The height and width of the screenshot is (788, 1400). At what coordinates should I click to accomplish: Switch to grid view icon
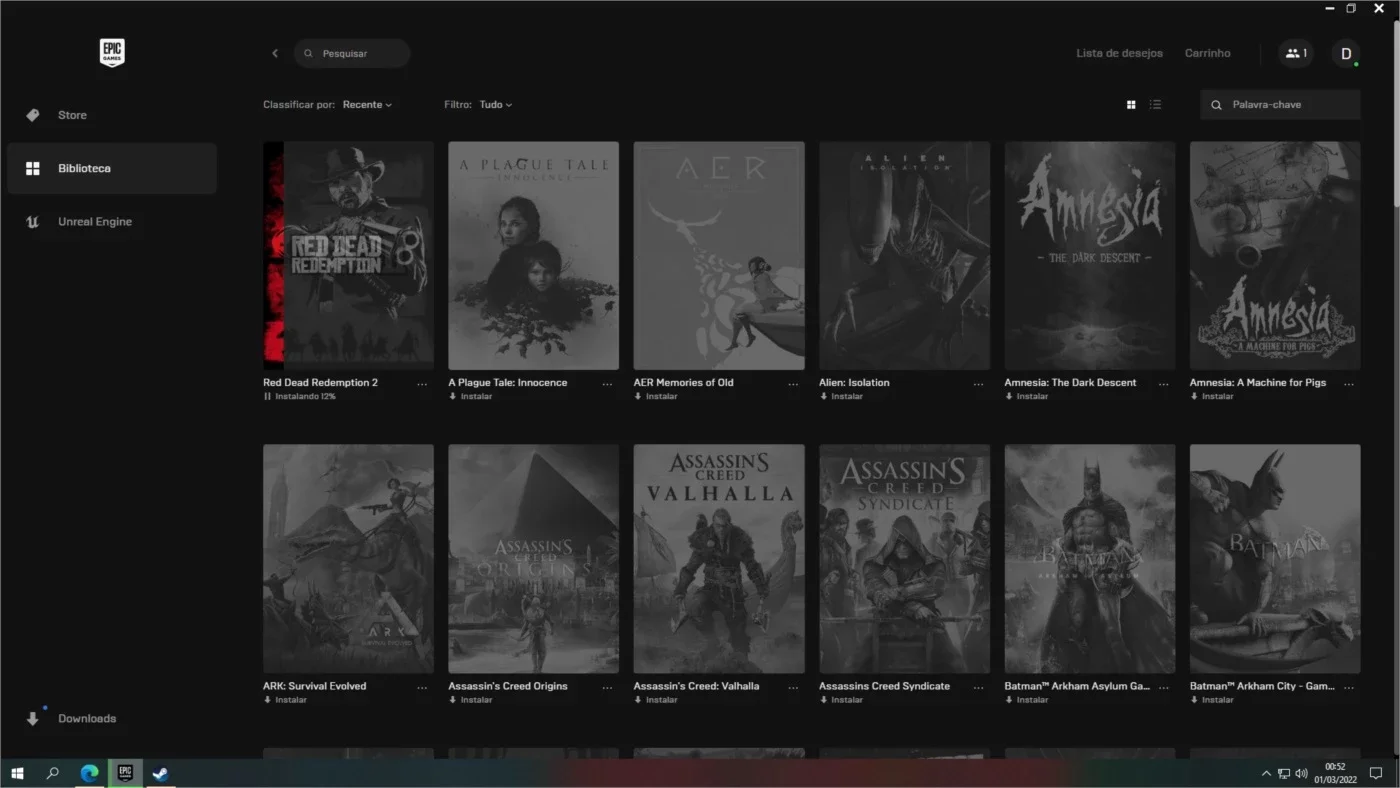[x=1131, y=104]
